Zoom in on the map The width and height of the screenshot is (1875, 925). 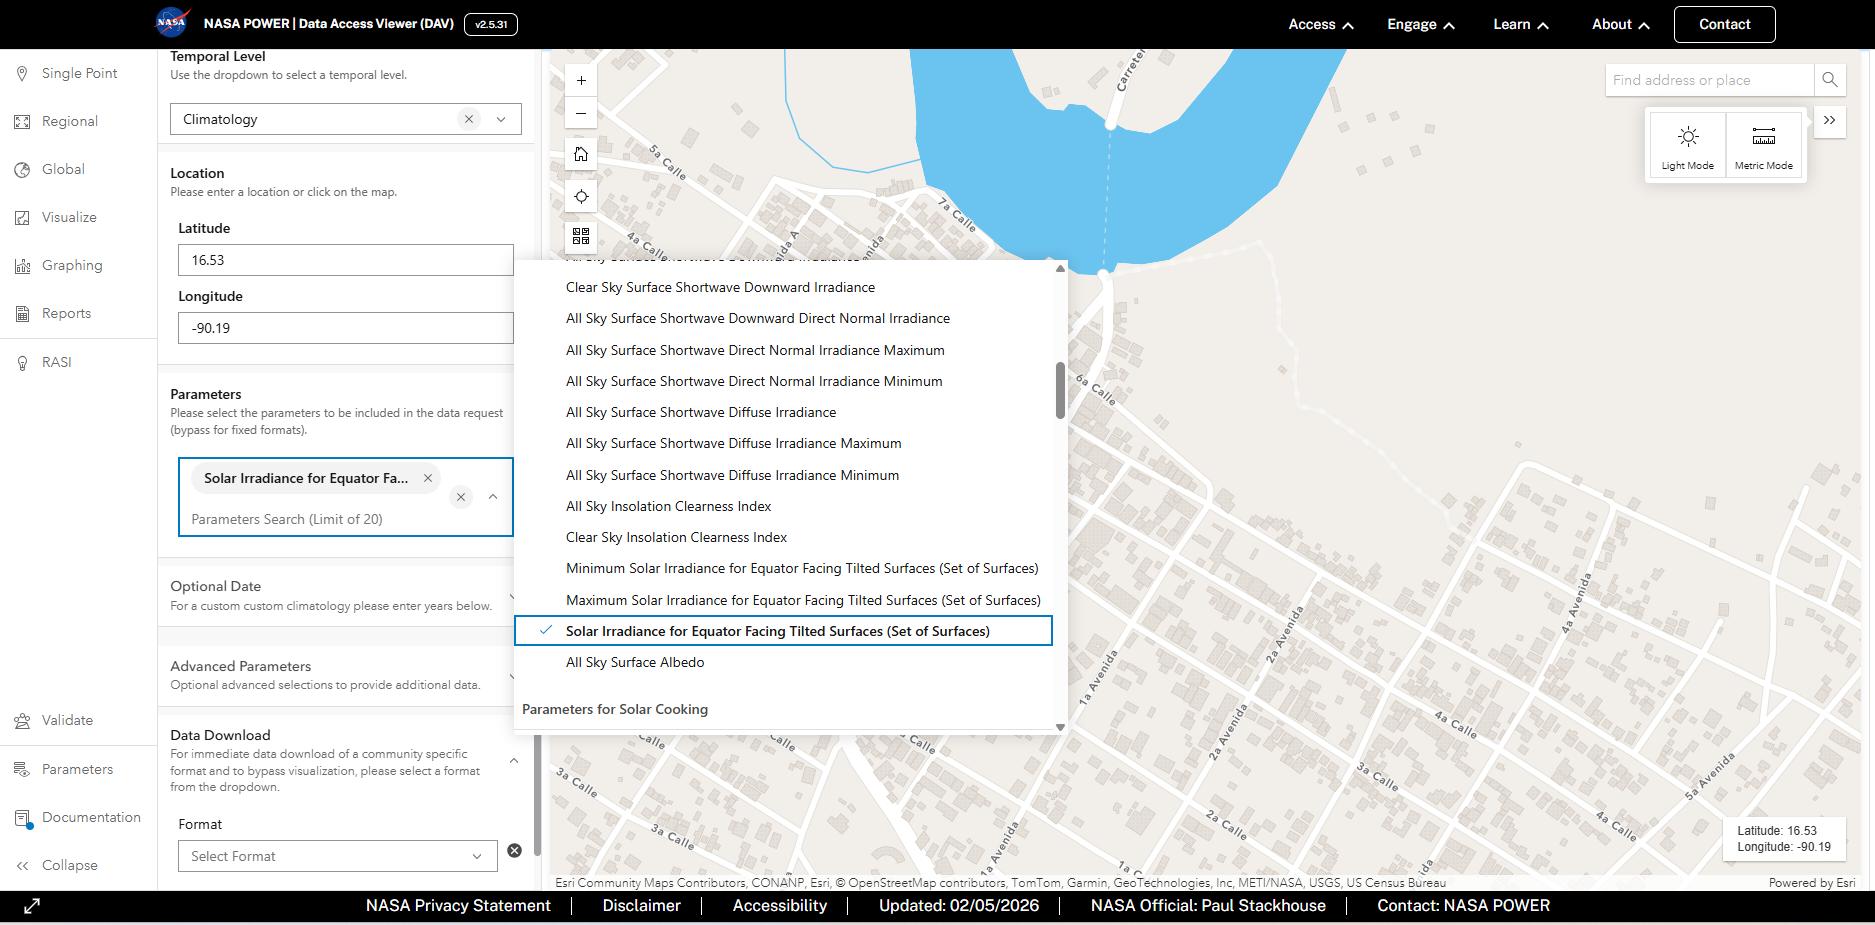[581, 81]
